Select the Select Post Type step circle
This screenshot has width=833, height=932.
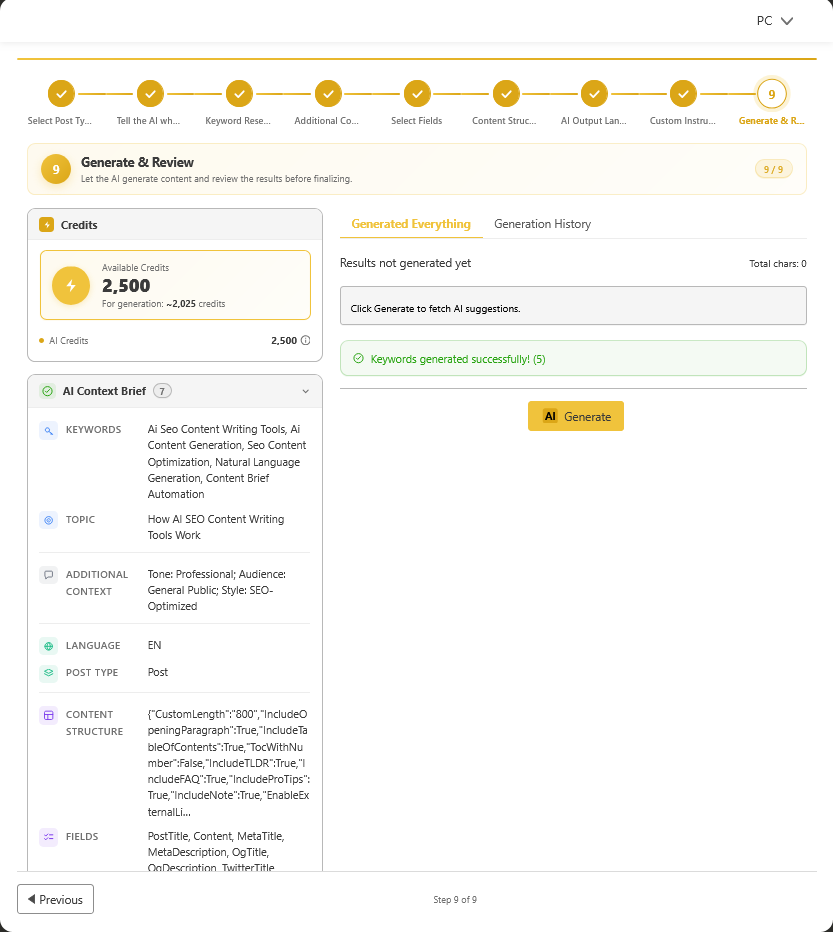tap(60, 93)
